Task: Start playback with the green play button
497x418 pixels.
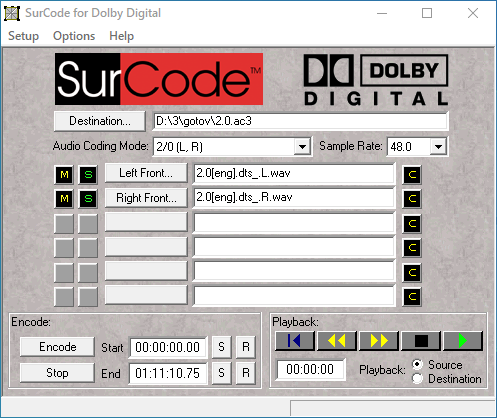Action: (463, 341)
